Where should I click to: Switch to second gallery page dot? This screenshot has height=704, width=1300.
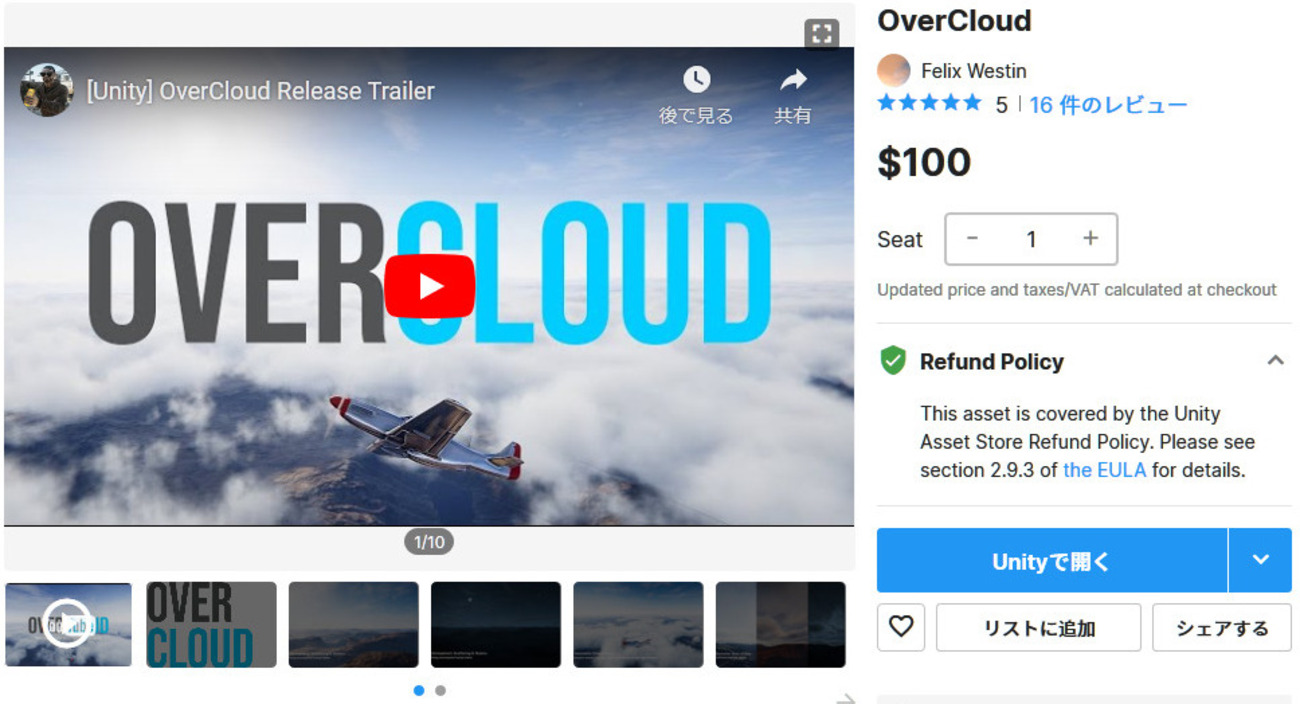(440, 690)
